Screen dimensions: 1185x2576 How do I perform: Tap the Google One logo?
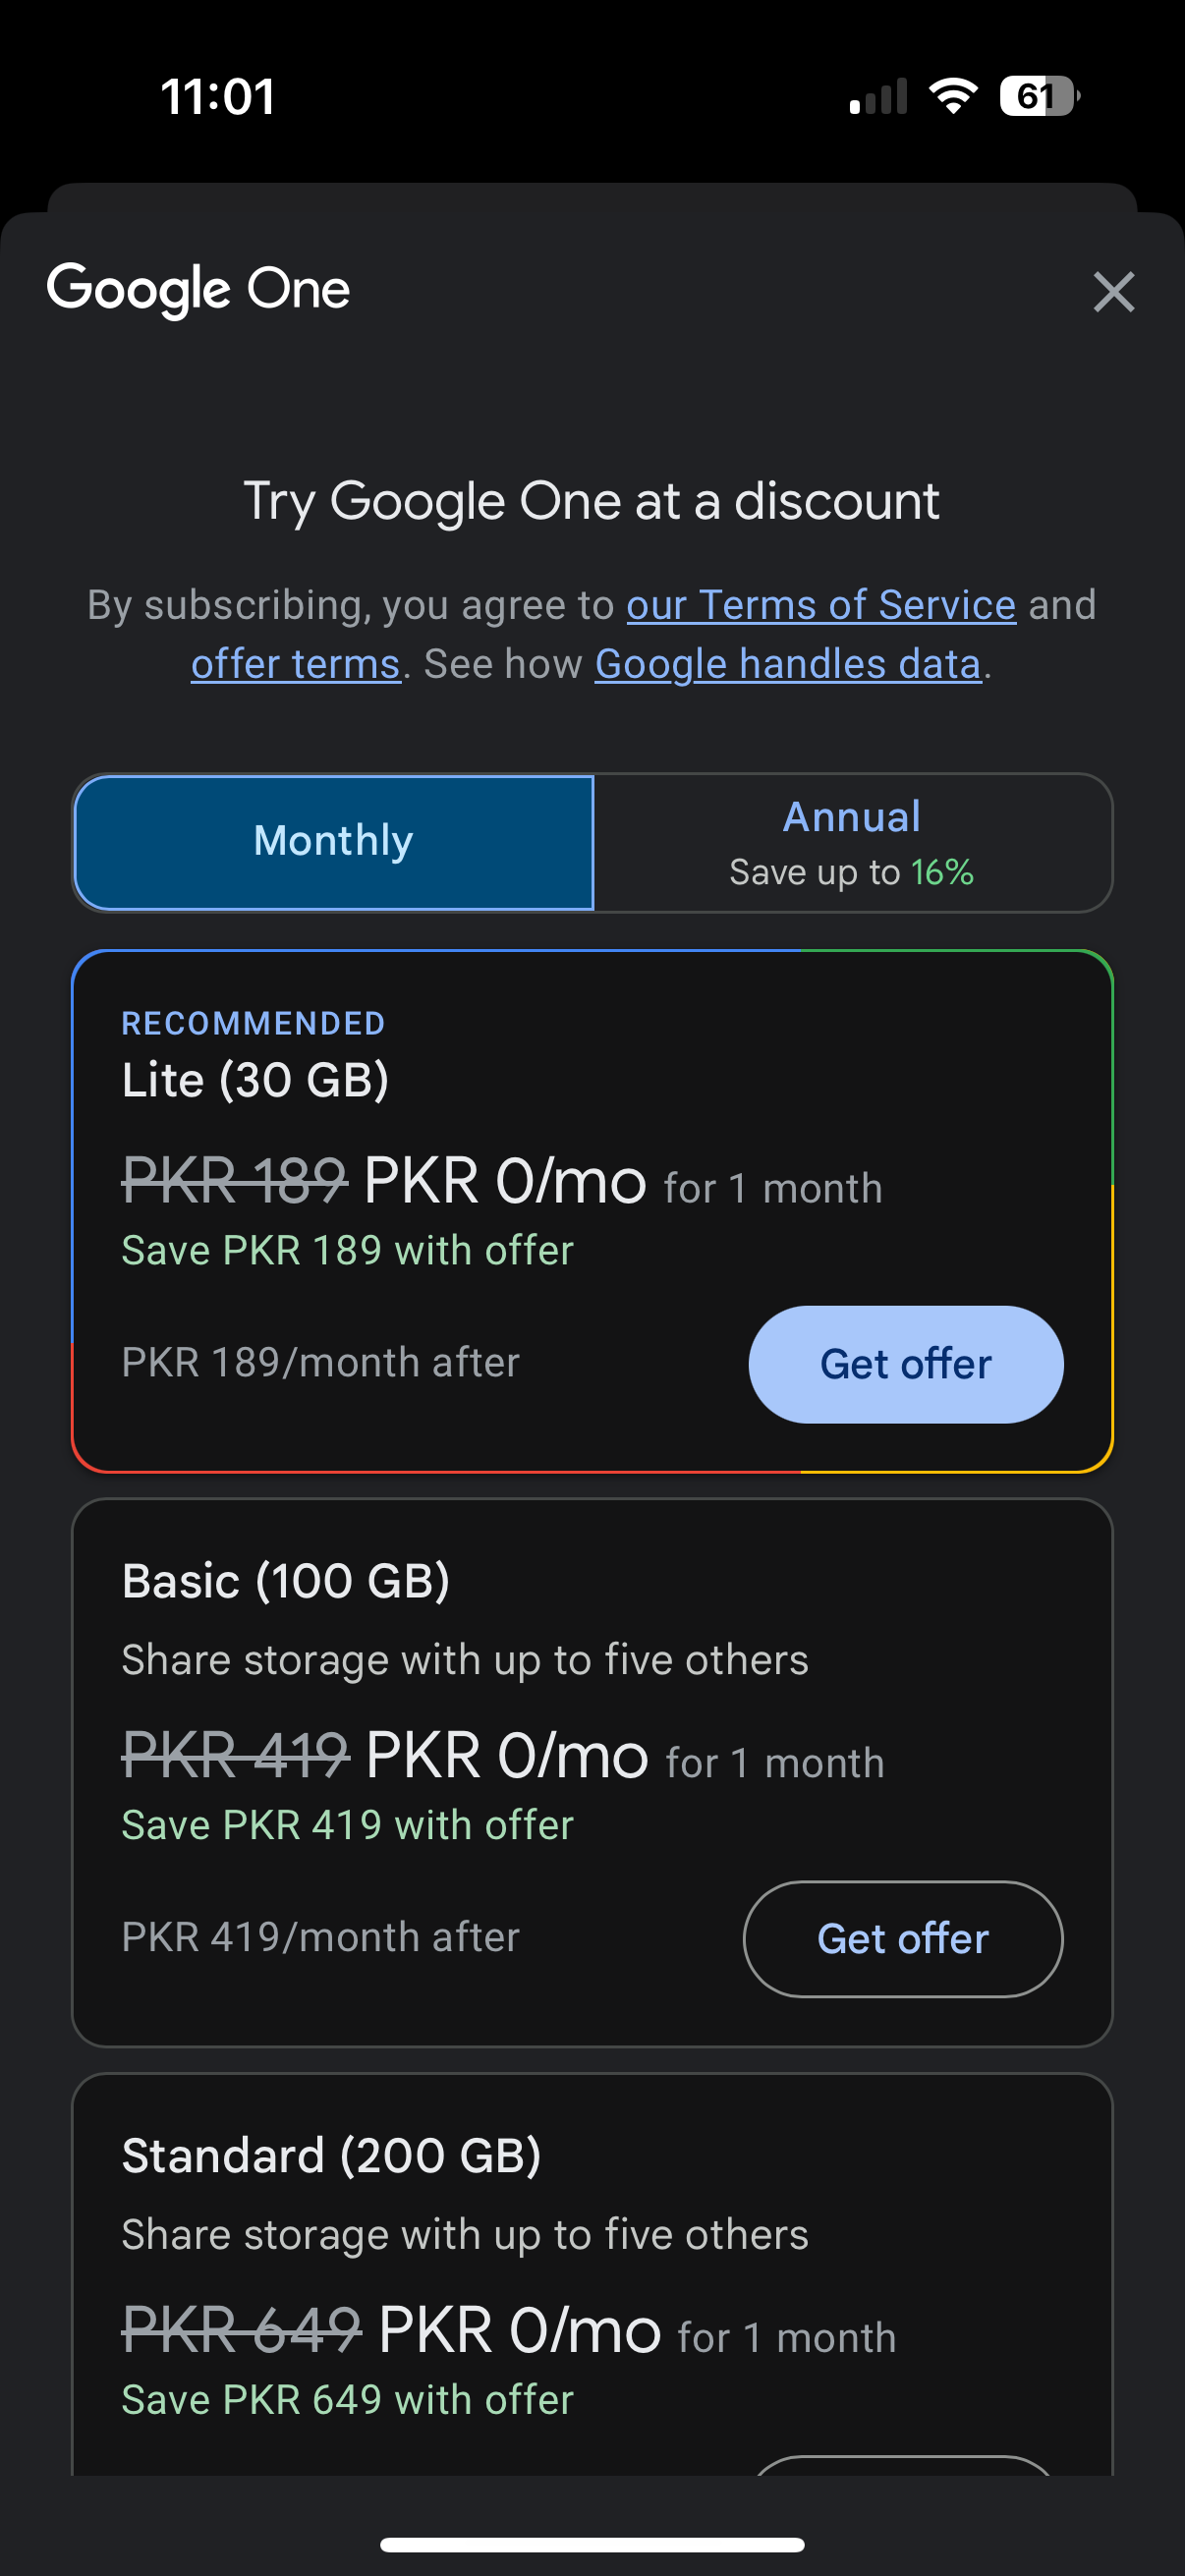coord(198,290)
